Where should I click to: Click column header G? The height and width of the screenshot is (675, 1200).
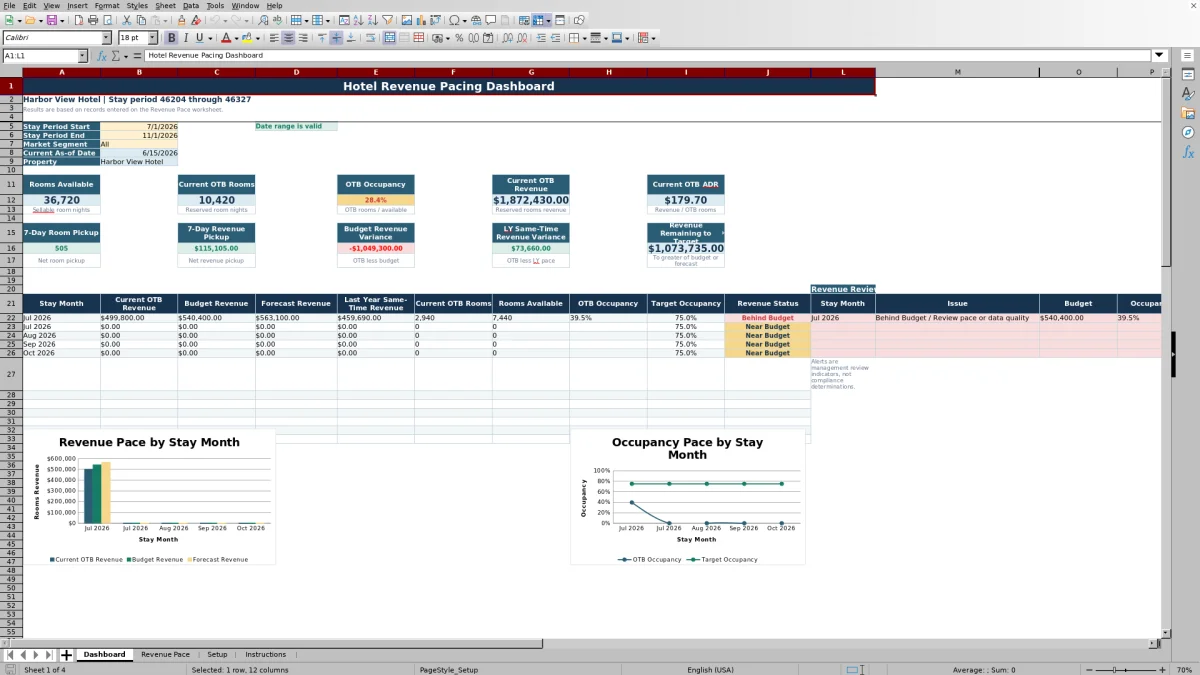pos(531,72)
